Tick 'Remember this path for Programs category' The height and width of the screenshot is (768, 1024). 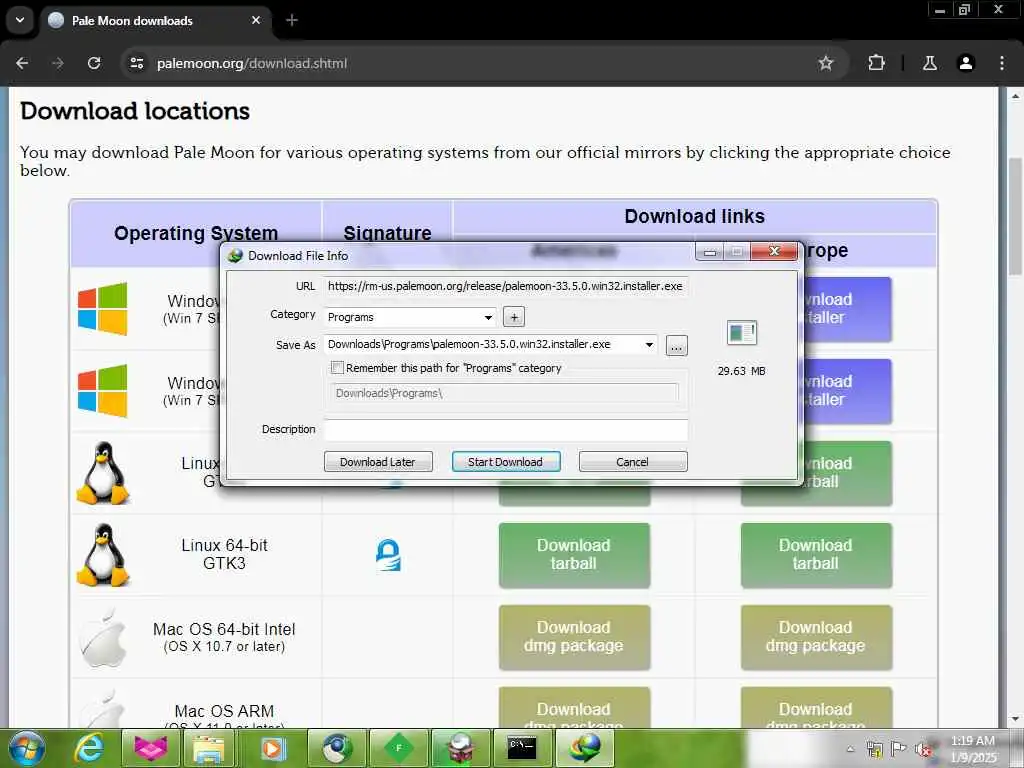pos(337,368)
